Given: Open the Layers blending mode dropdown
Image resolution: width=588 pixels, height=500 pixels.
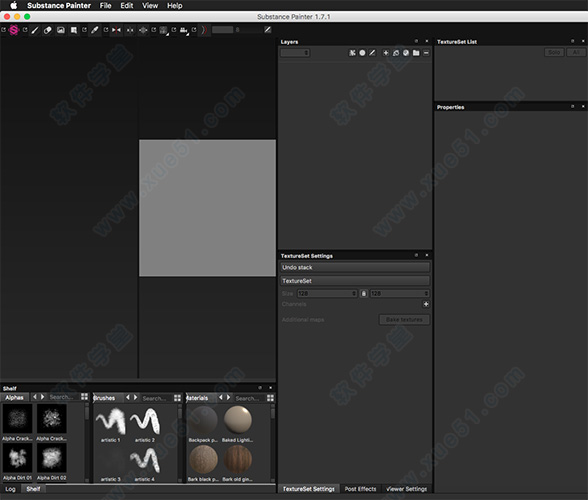Looking at the screenshot, I should (295, 53).
